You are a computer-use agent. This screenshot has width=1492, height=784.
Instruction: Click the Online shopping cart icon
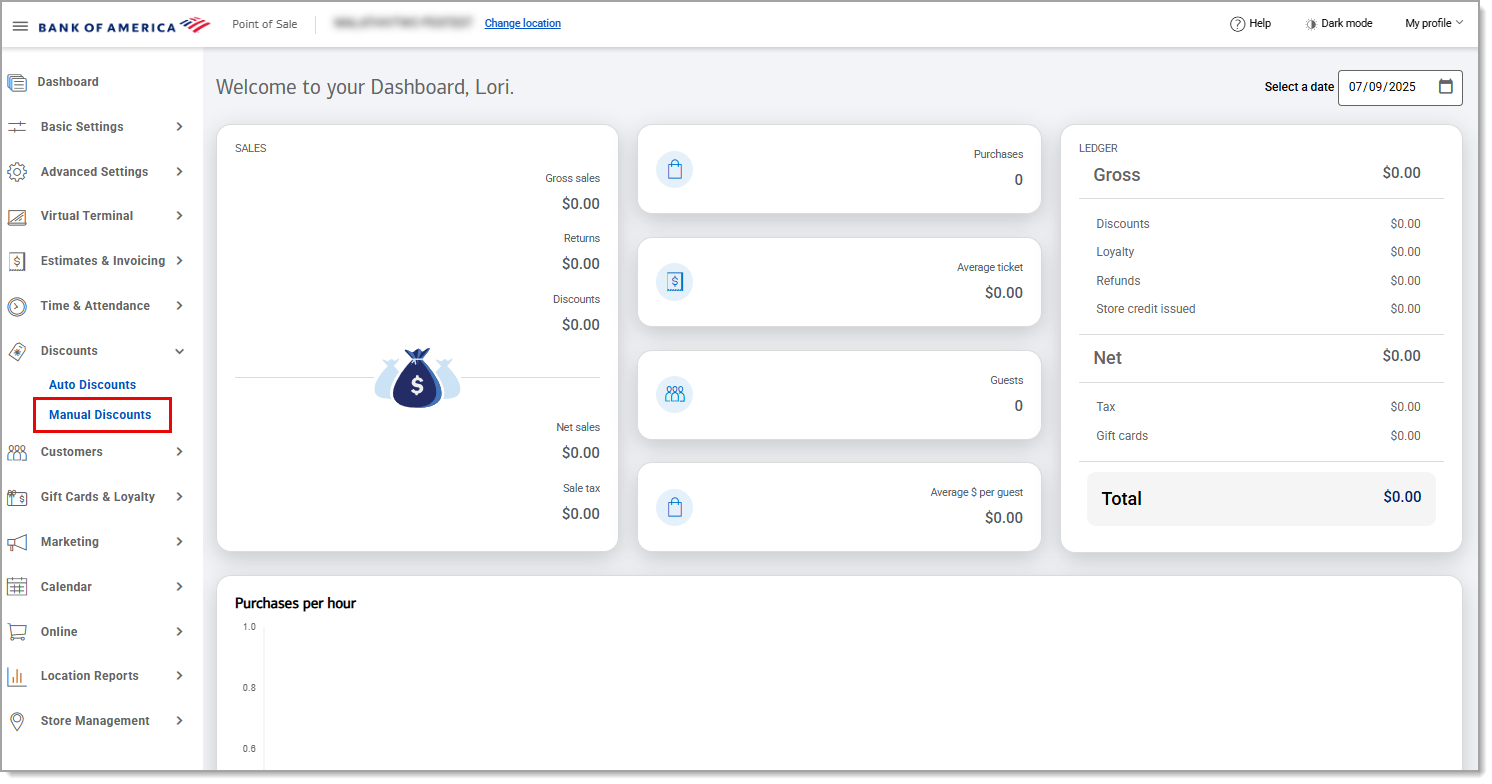(17, 632)
